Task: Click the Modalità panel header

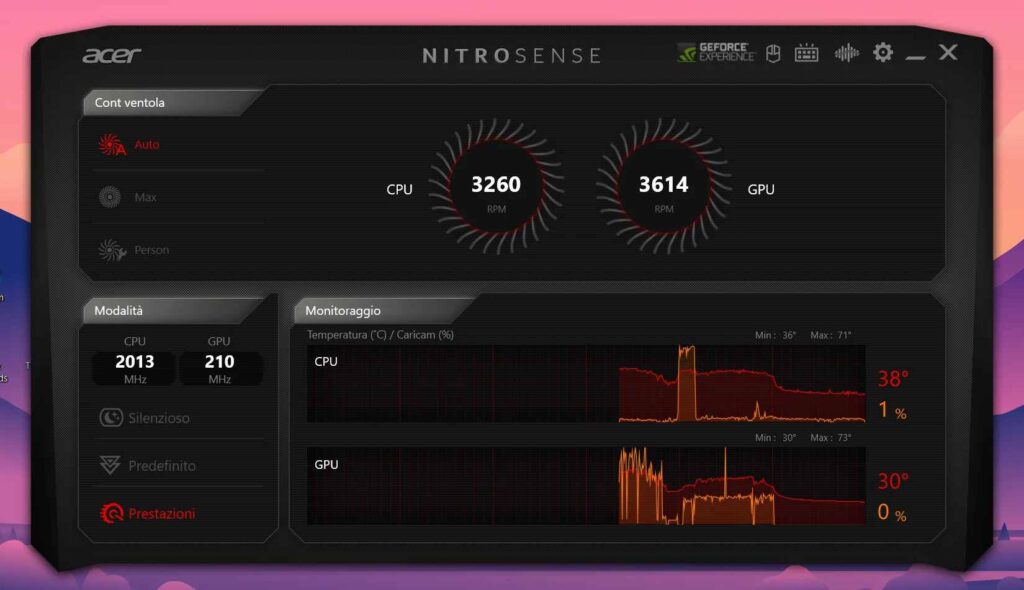Action: [x=119, y=311]
